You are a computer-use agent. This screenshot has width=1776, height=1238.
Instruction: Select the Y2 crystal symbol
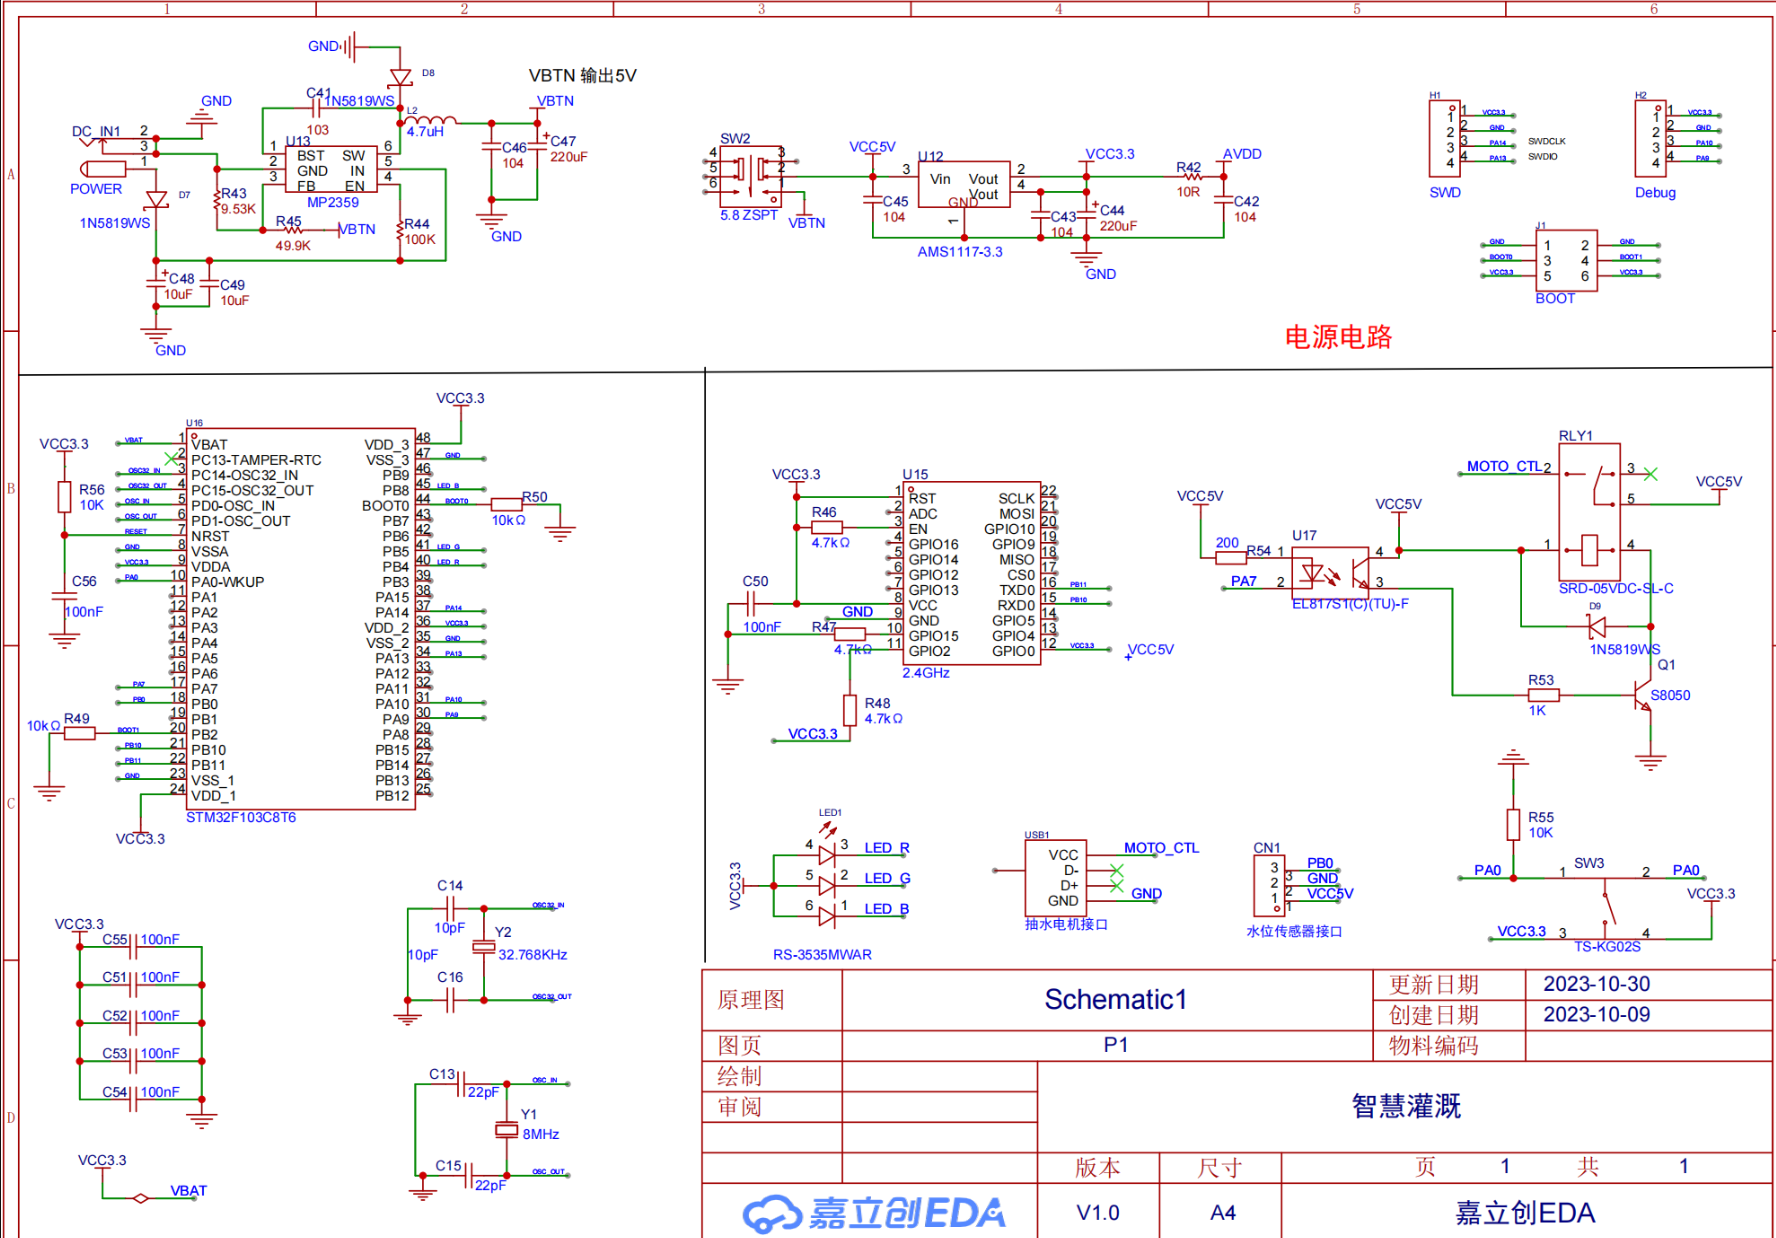[484, 947]
